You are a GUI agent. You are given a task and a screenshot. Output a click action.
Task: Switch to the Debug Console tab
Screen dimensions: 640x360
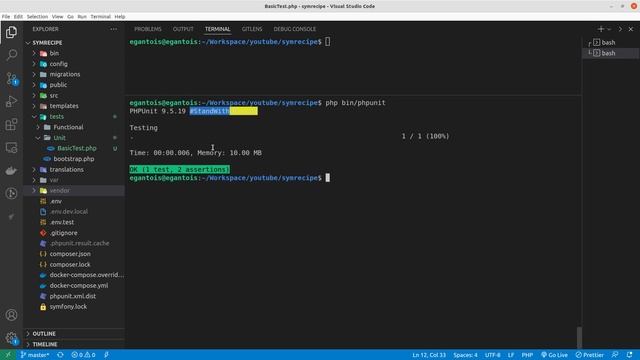pos(295,29)
